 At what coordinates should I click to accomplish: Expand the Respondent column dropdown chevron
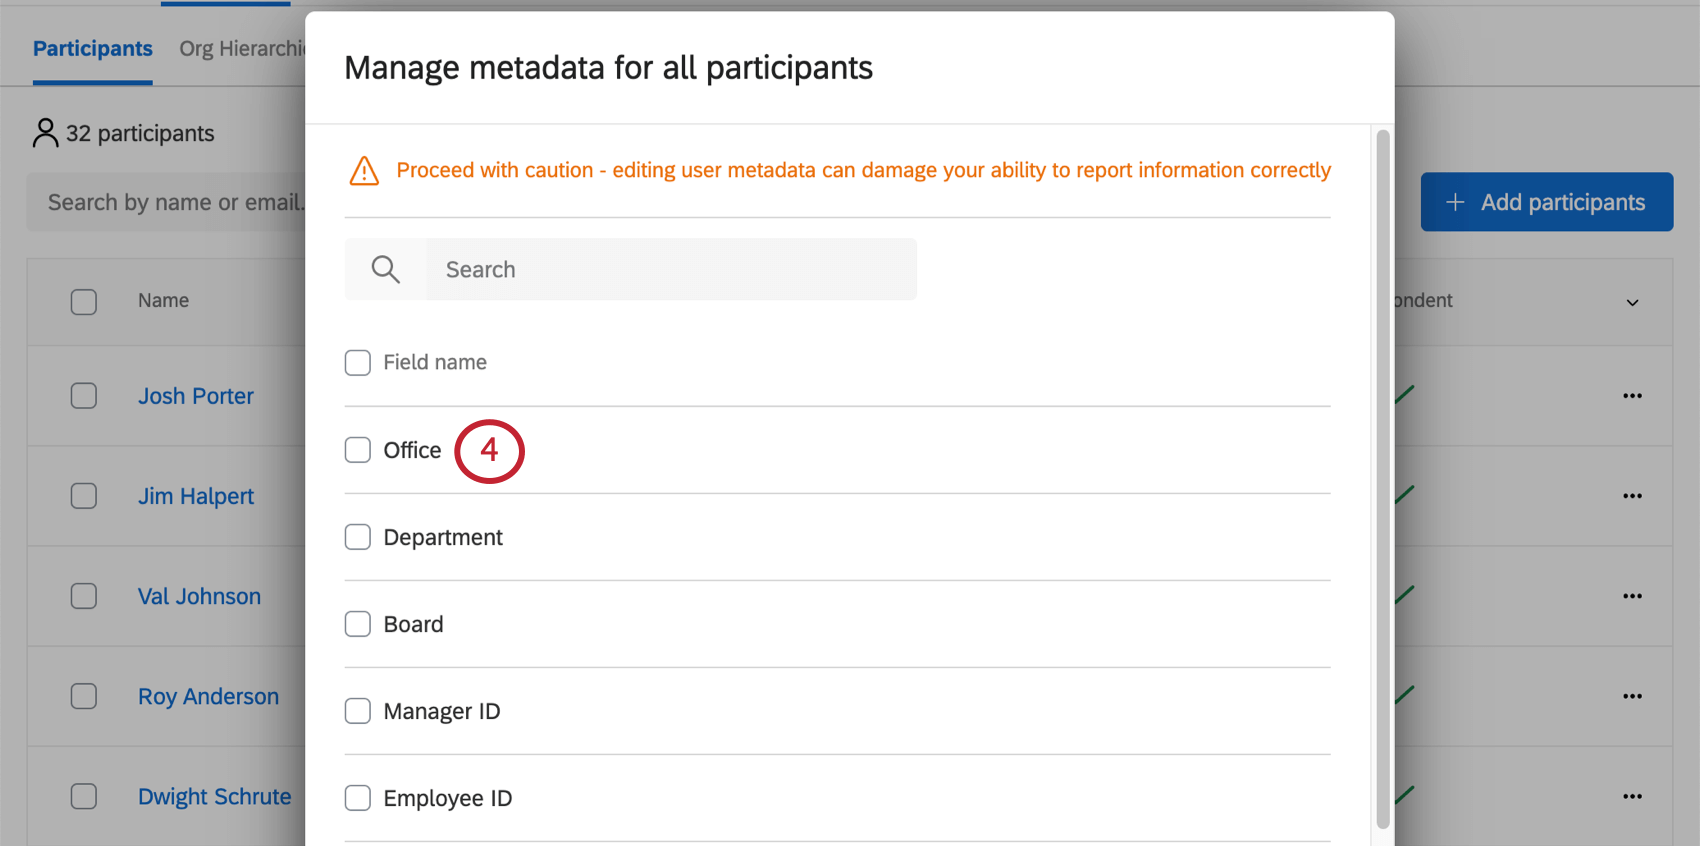[1632, 302]
